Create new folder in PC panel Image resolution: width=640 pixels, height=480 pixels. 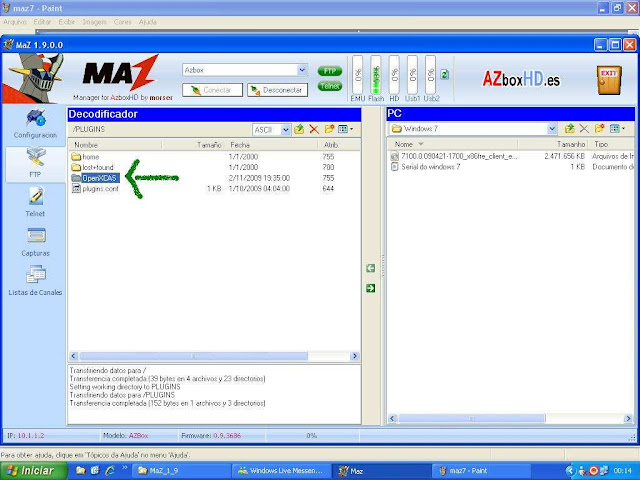[599, 129]
